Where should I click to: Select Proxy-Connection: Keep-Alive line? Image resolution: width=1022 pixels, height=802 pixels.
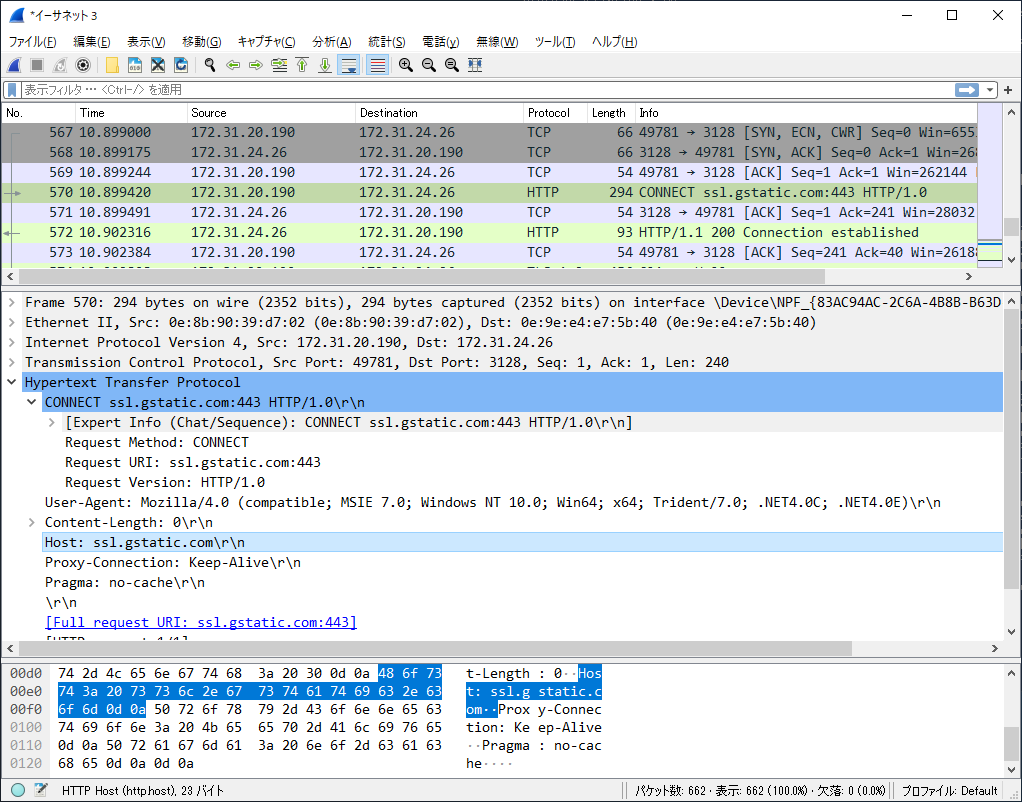(173, 563)
